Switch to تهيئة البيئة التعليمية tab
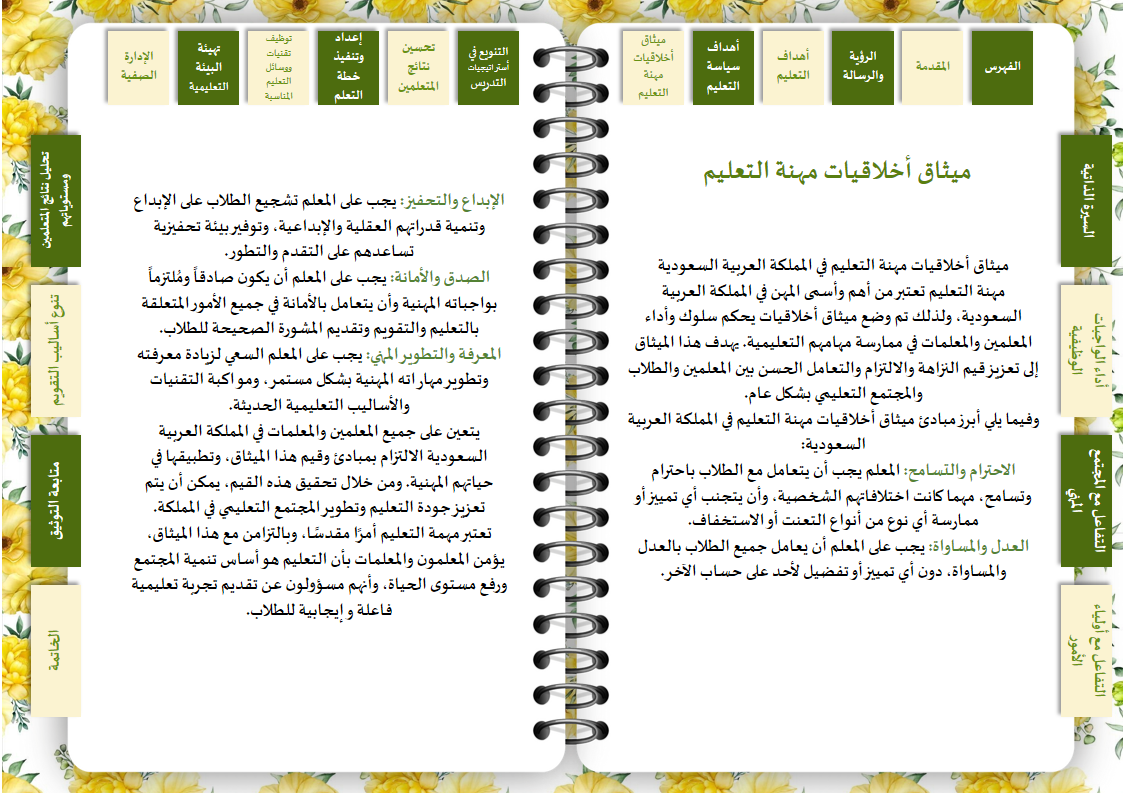Viewport: 1123px width, 793px height. click(208, 67)
